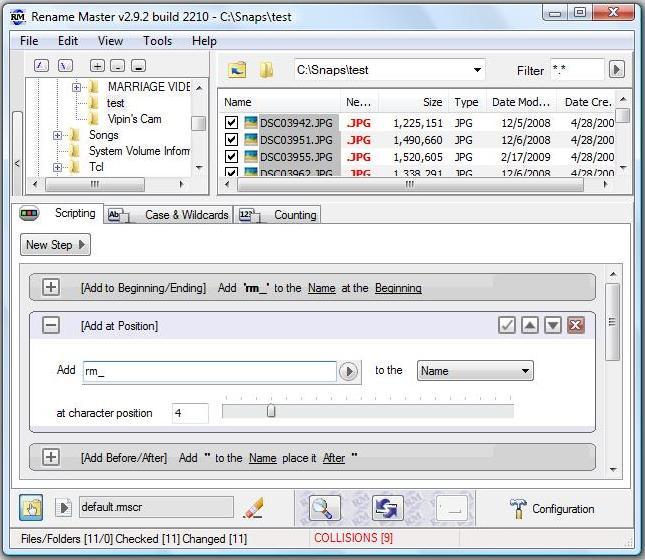This screenshot has height=560, width=645.
Task: Open the Tools menu
Action: click(157, 41)
